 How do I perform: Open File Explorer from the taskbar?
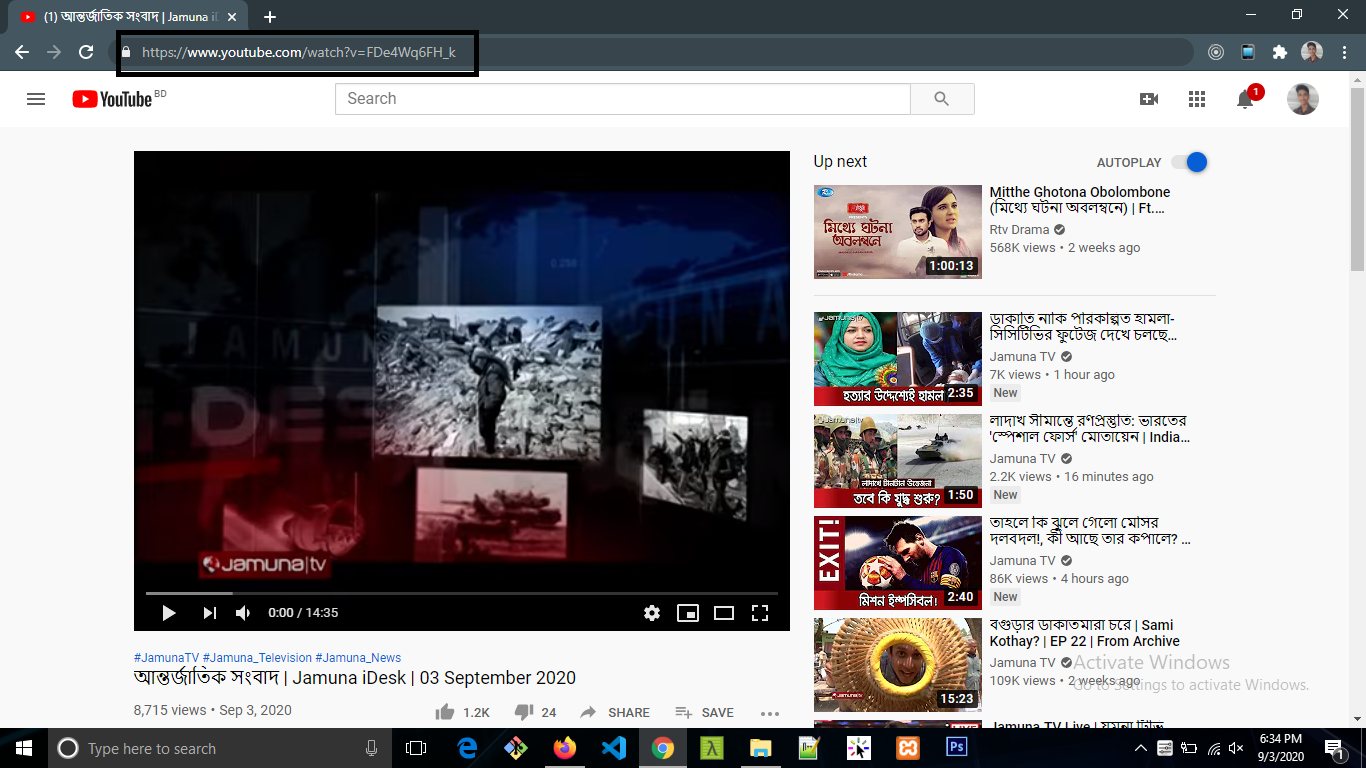pyautogui.click(x=761, y=748)
